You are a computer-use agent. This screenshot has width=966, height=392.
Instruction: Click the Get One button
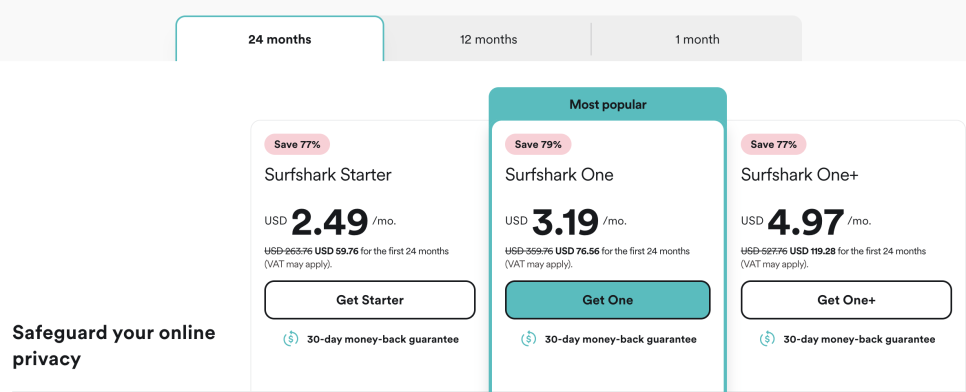click(x=607, y=300)
